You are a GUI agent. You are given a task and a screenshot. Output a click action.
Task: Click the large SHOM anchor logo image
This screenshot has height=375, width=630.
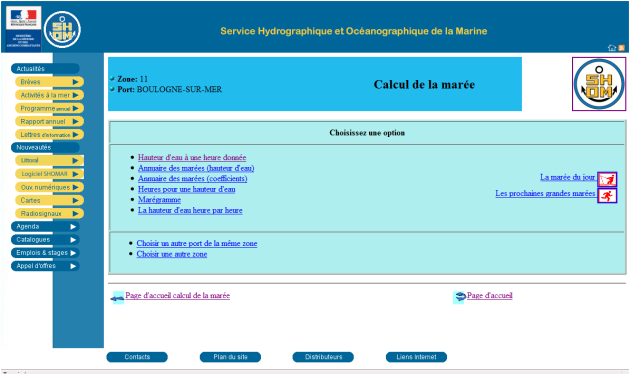pos(599,84)
